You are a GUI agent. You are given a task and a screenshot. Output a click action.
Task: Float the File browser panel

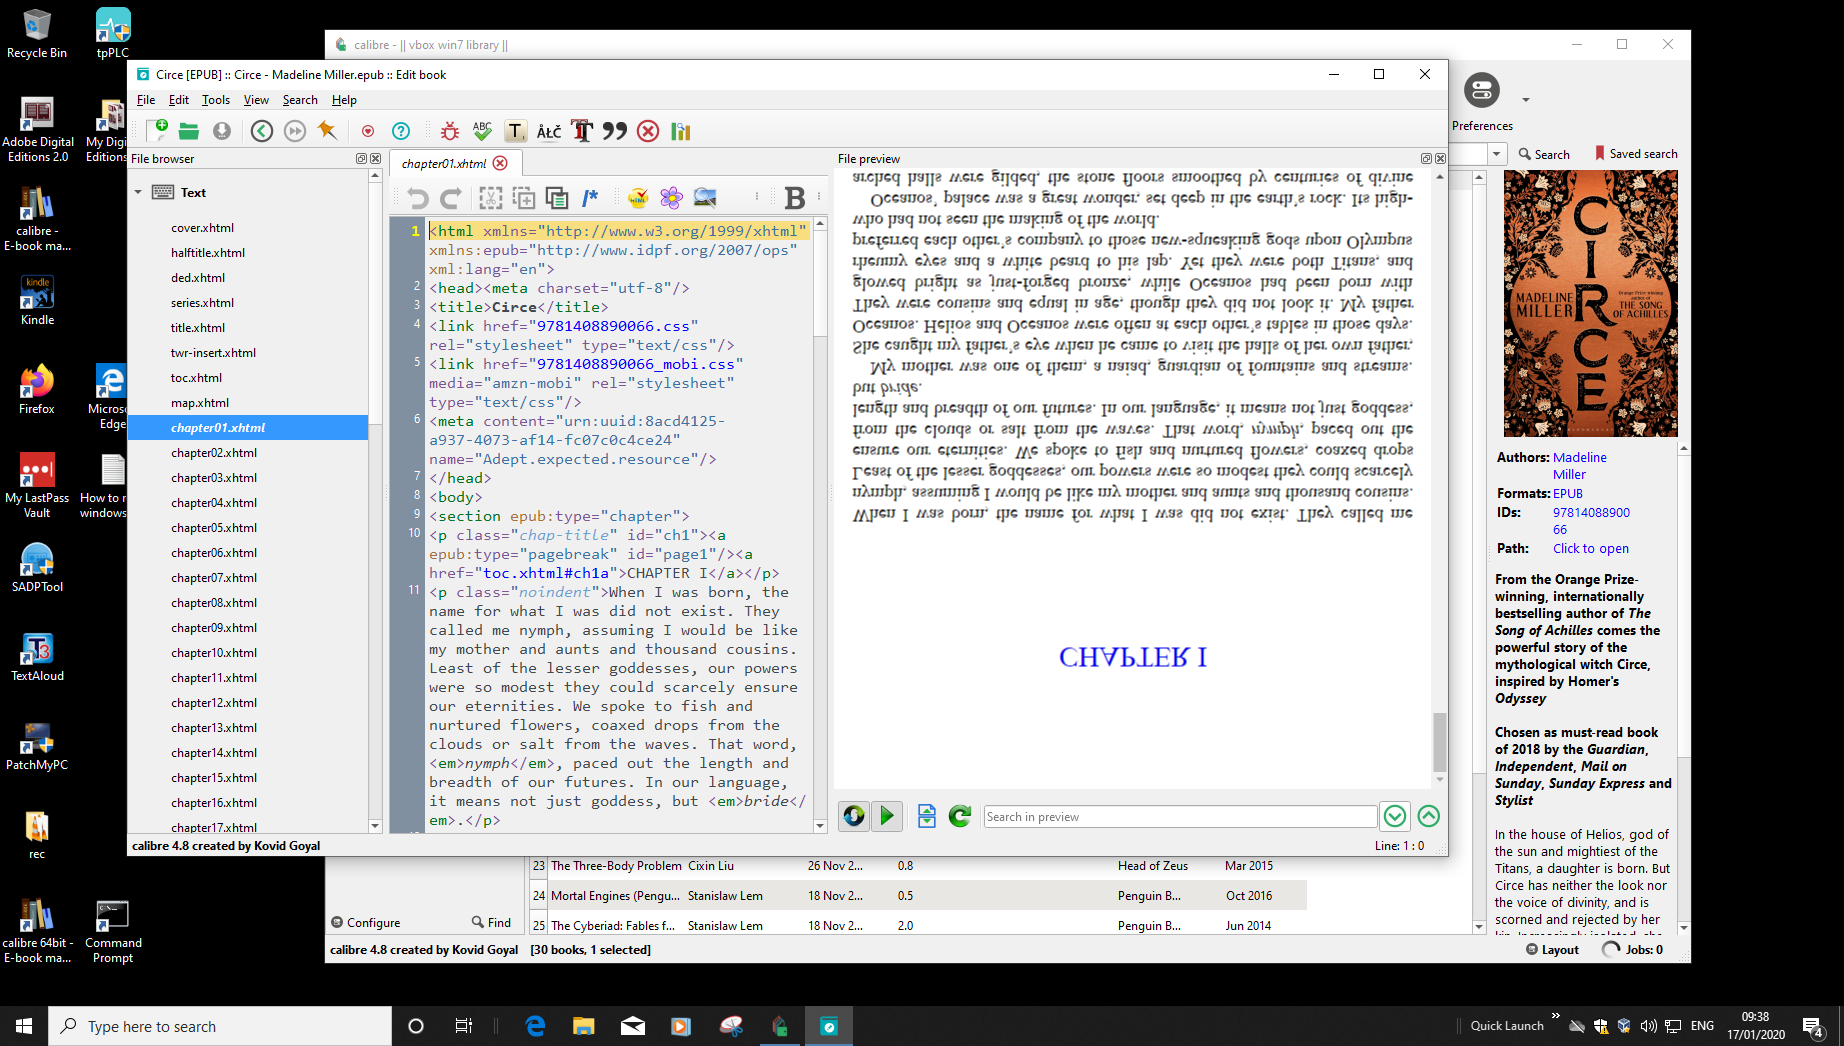(x=361, y=158)
